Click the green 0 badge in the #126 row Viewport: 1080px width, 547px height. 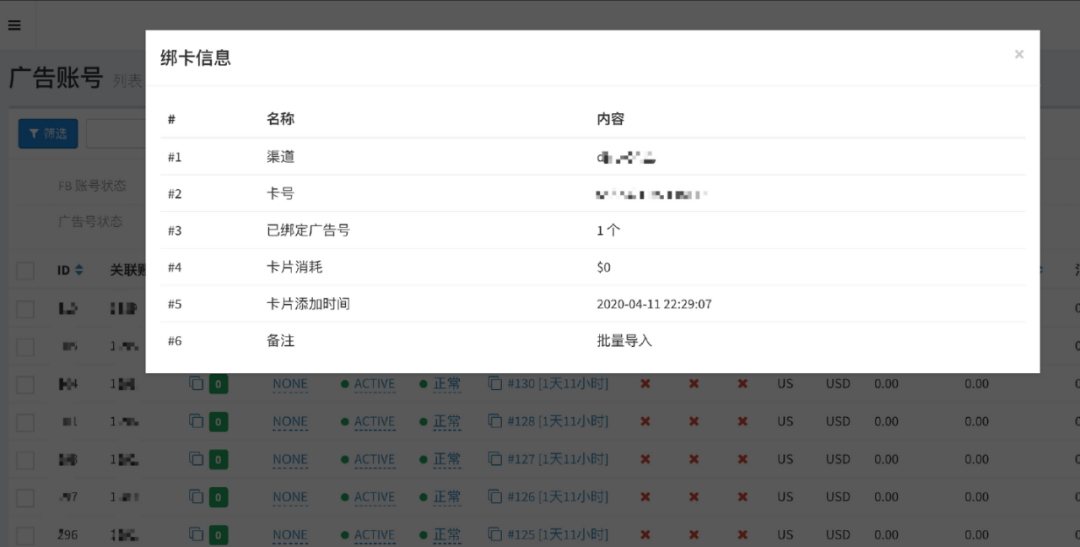(218, 497)
